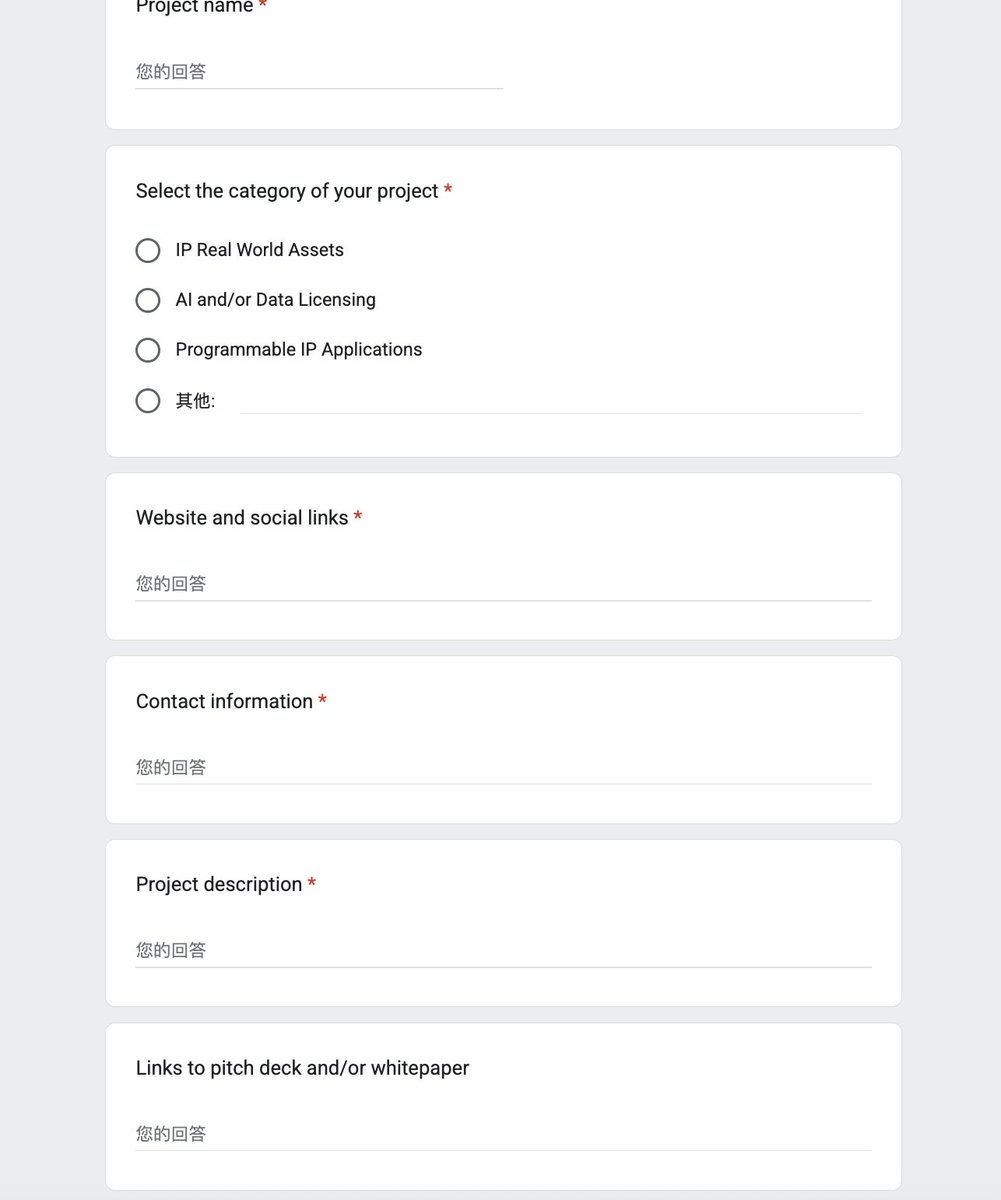Click the 'Select the category of your project' heading

coord(287,191)
